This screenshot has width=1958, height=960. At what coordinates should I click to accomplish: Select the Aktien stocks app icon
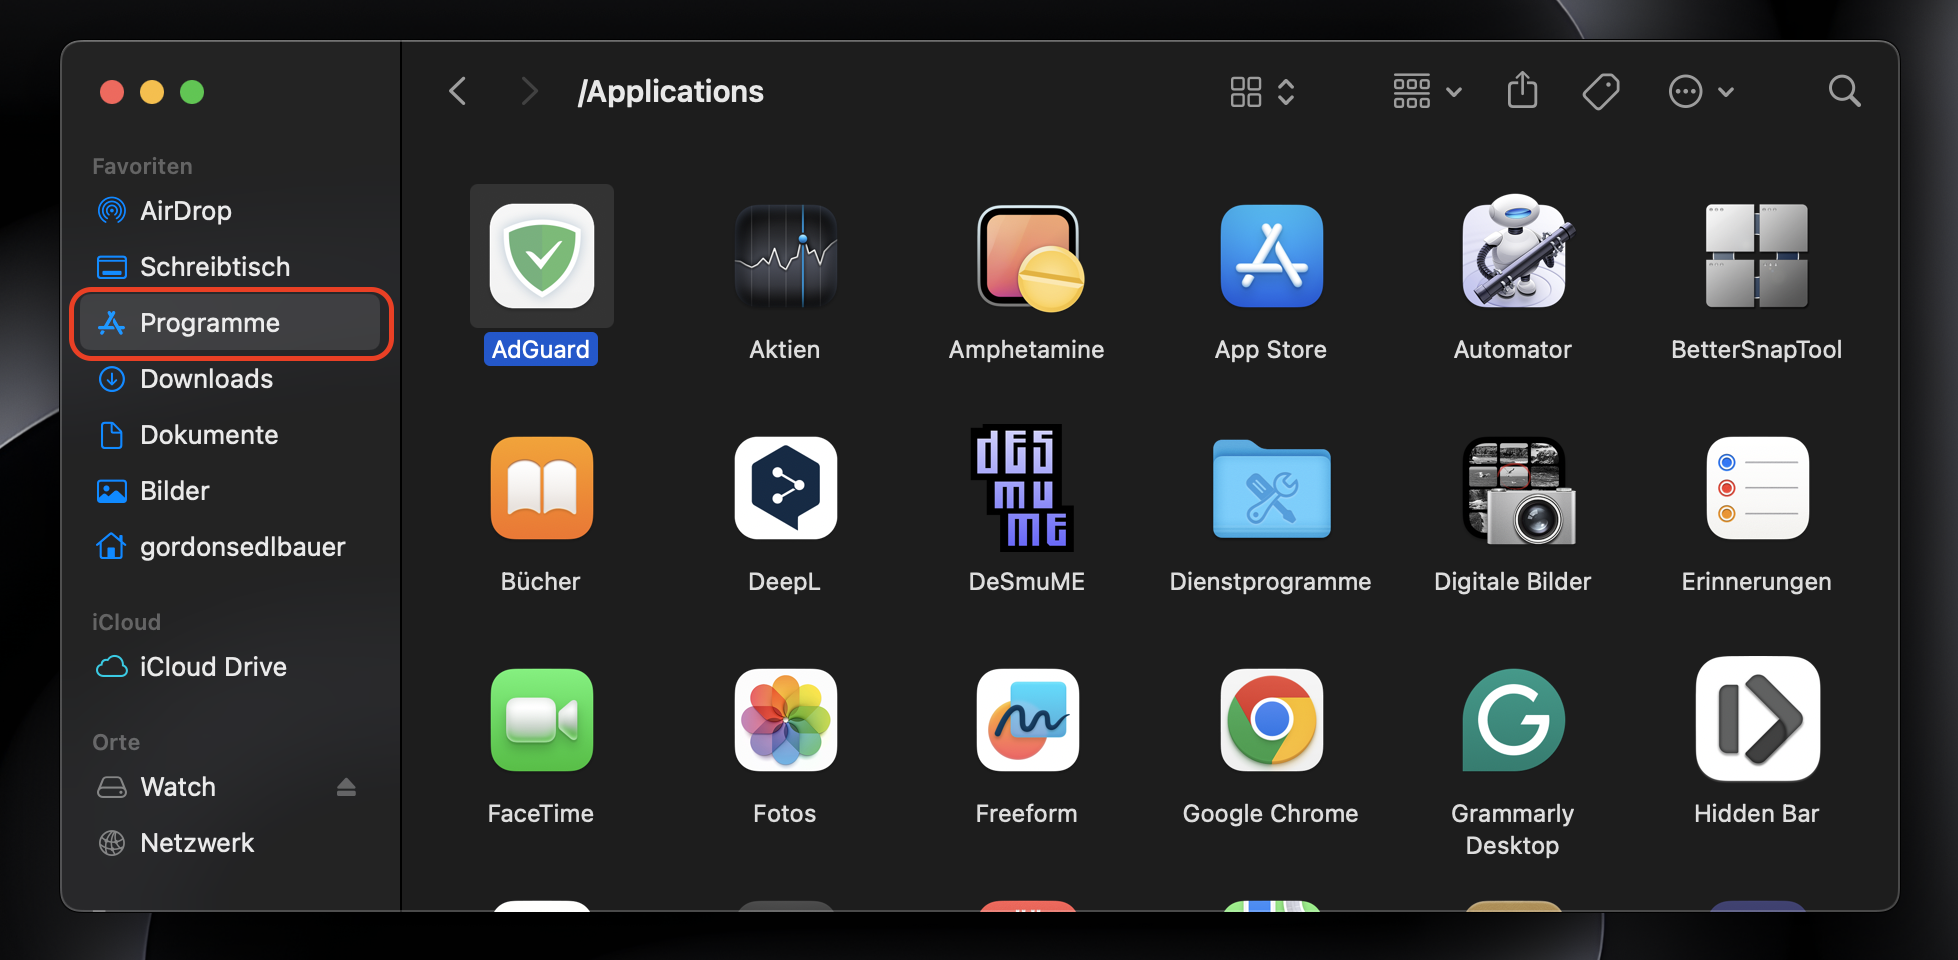(x=785, y=256)
